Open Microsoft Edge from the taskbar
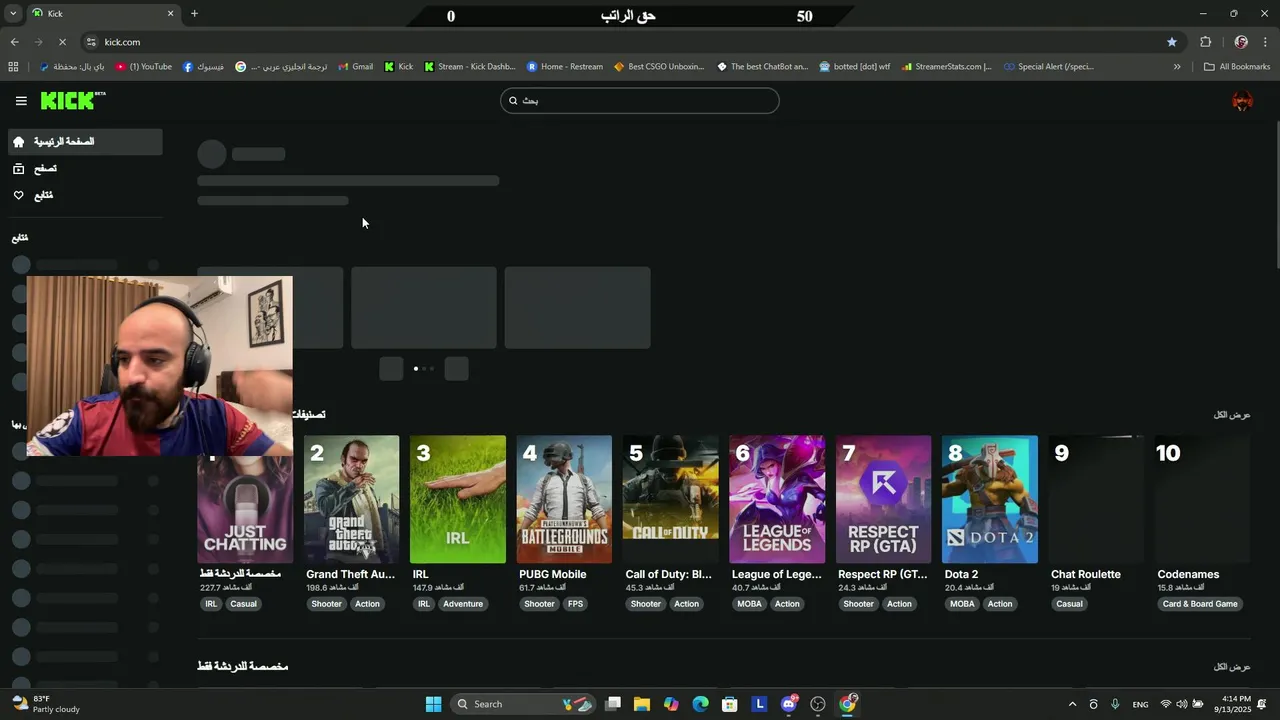The image size is (1280, 720). point(700,704)
